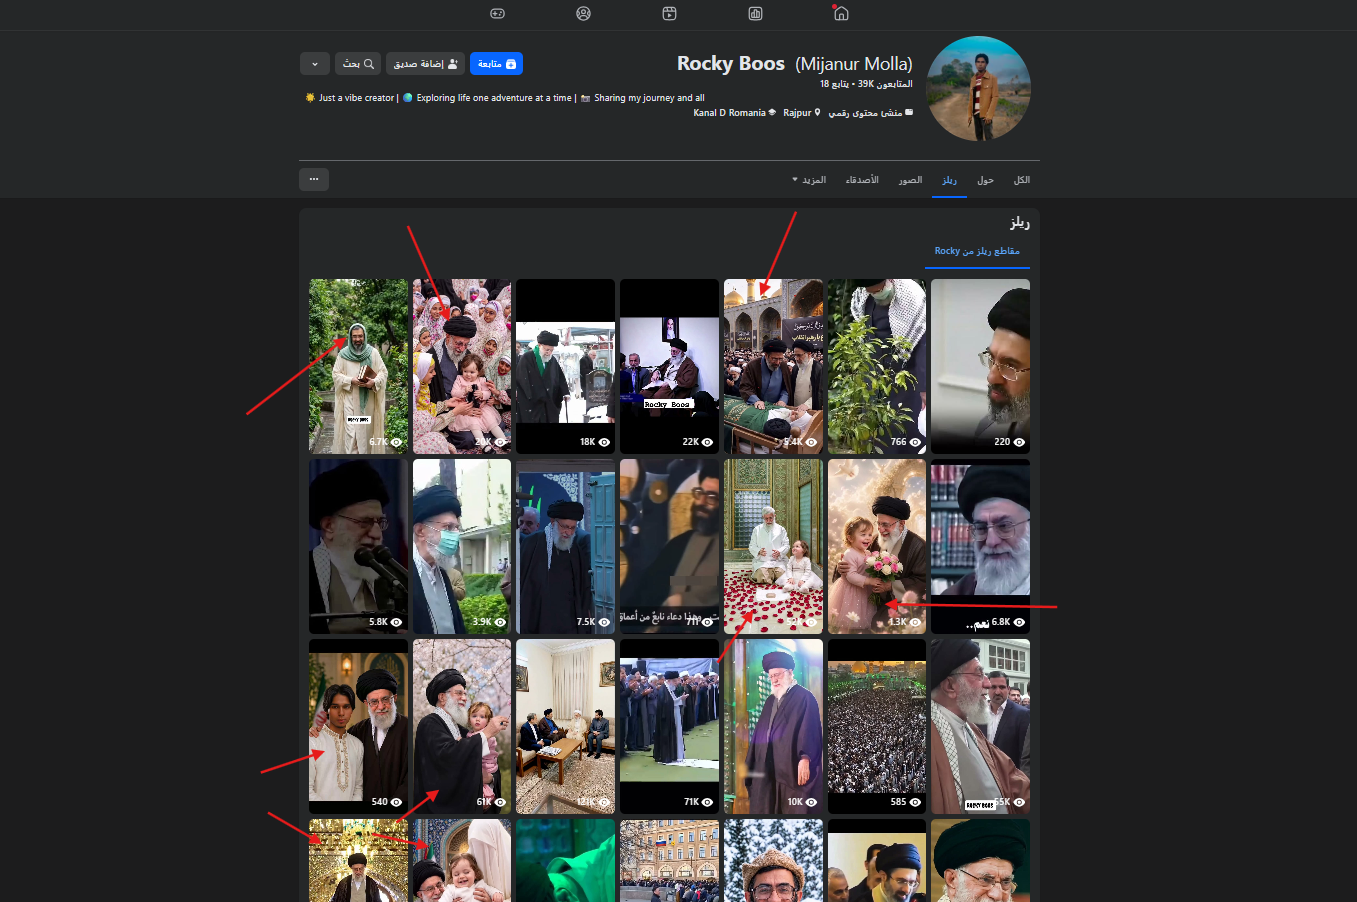Open the Reels video icon in top navigation

coord(669,13)
